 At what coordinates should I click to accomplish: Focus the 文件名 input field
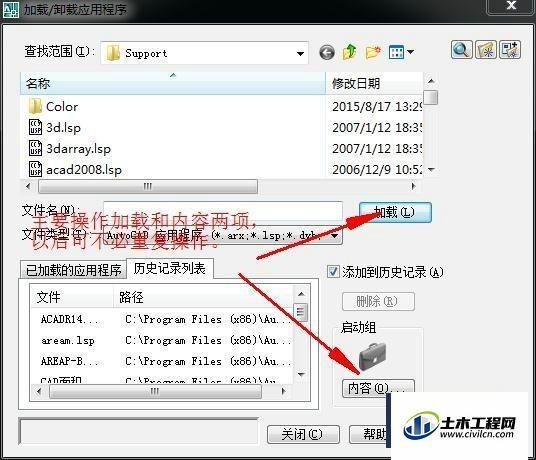point(223,211)
